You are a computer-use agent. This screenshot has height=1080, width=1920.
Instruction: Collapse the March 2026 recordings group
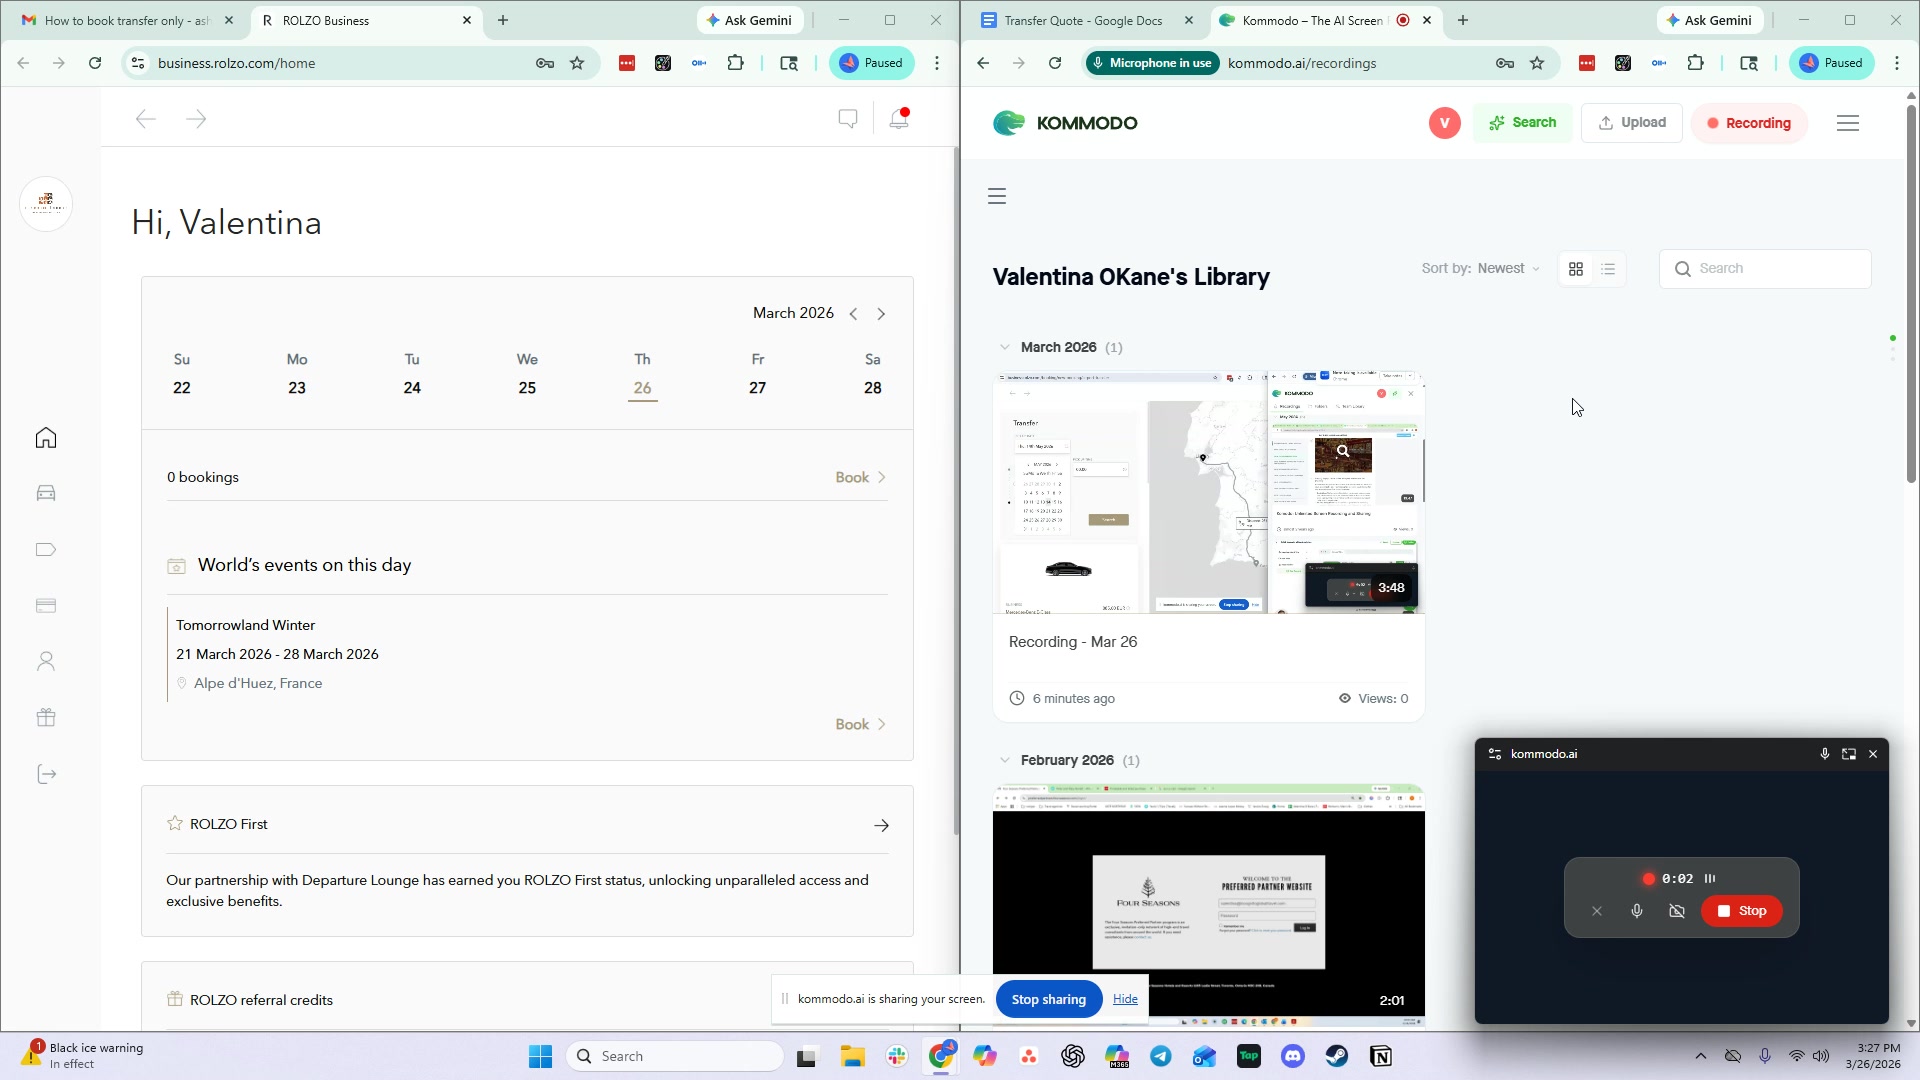[1004, 347]
